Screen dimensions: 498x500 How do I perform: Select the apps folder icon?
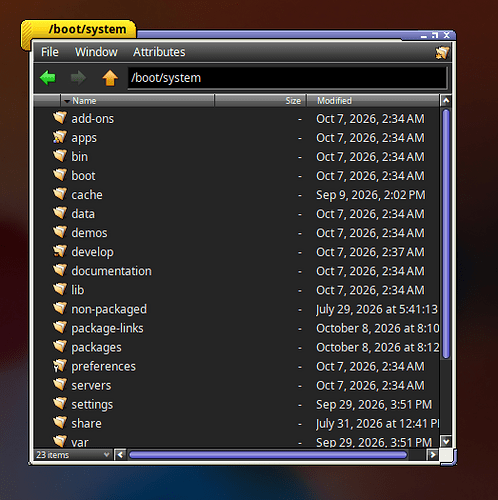(60, 137)
